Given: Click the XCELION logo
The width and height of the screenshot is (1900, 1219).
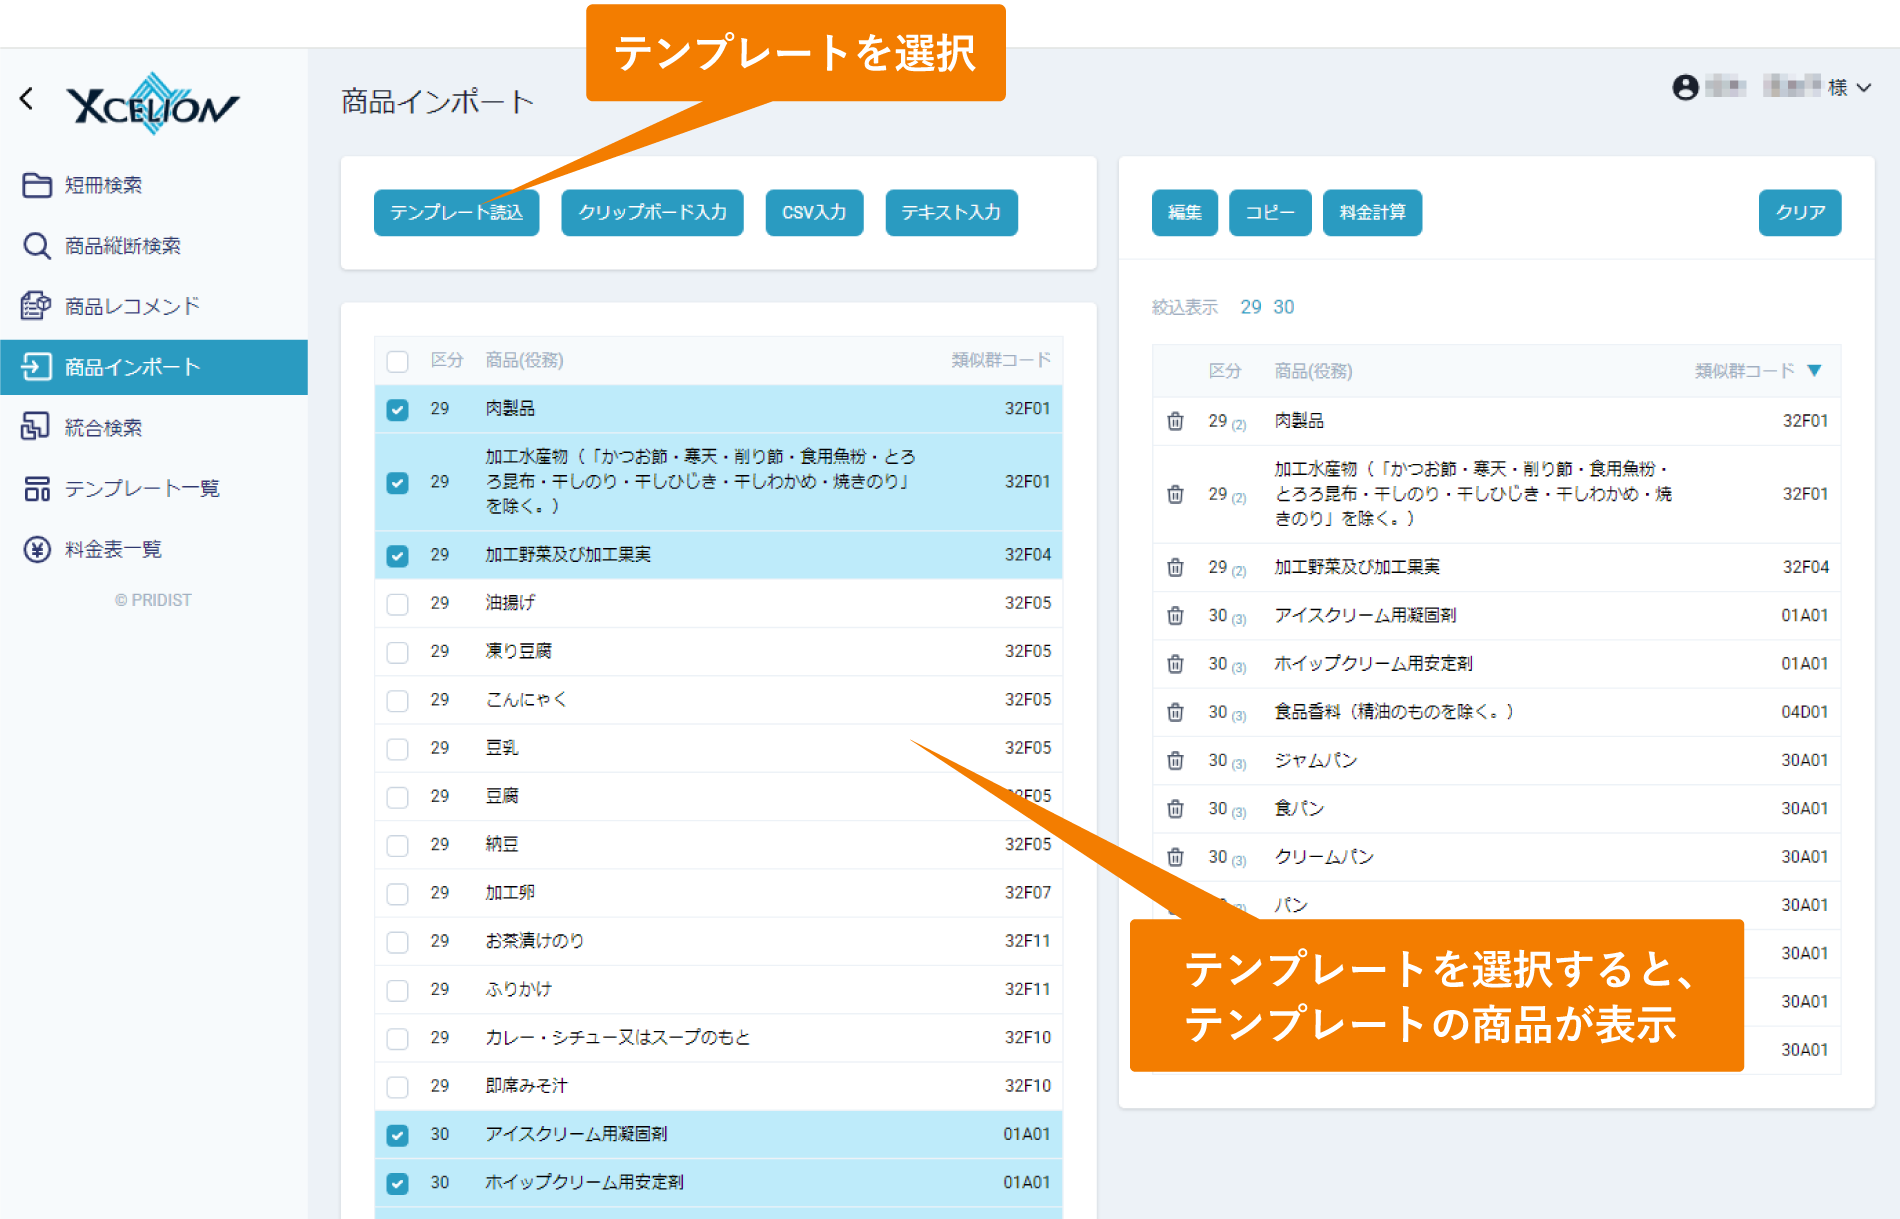Looking at the screenshot, I should 153,103.
